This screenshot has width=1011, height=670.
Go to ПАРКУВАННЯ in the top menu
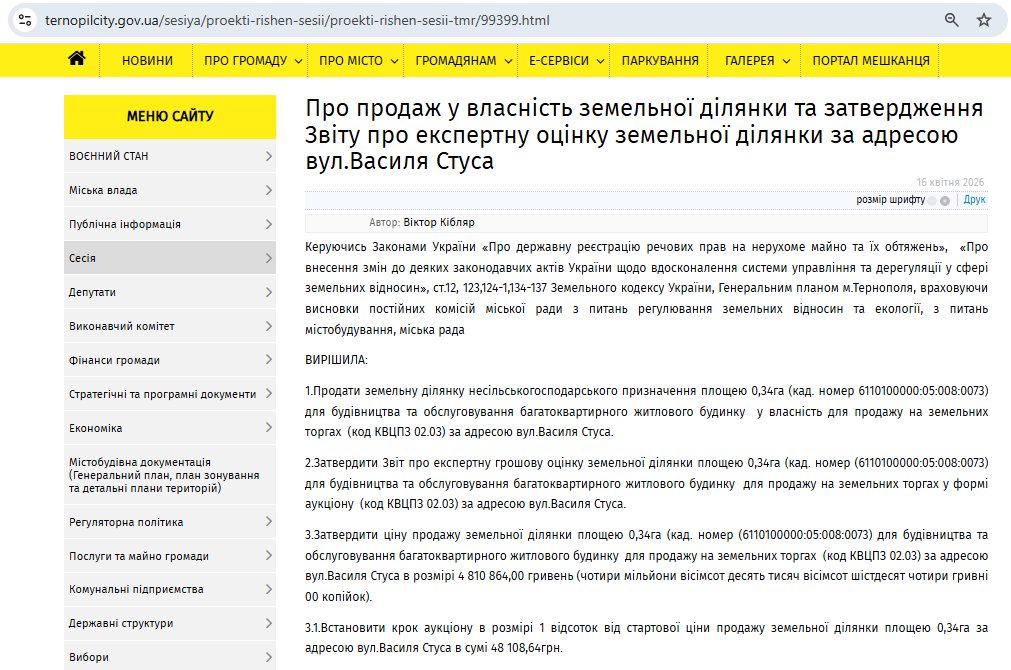(x=660, y=61)
